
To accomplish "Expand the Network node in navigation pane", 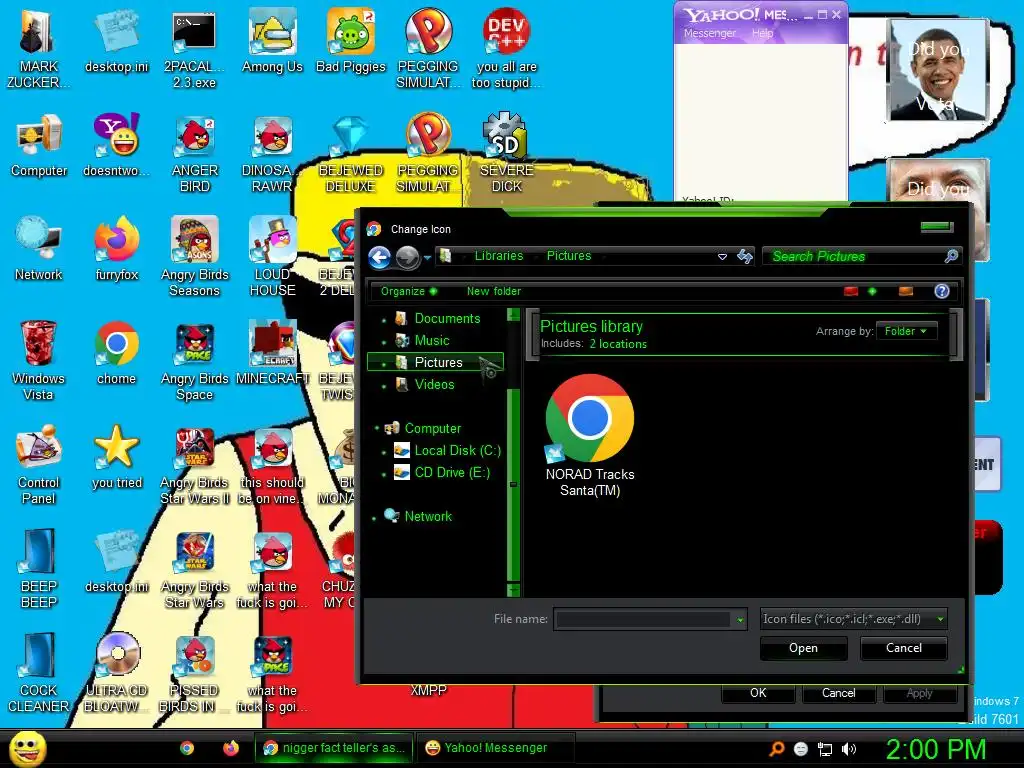I will [374, 518].
